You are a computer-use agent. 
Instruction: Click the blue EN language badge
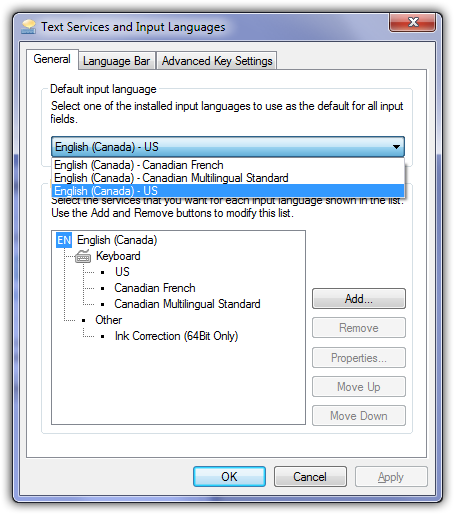coord(64,240)
